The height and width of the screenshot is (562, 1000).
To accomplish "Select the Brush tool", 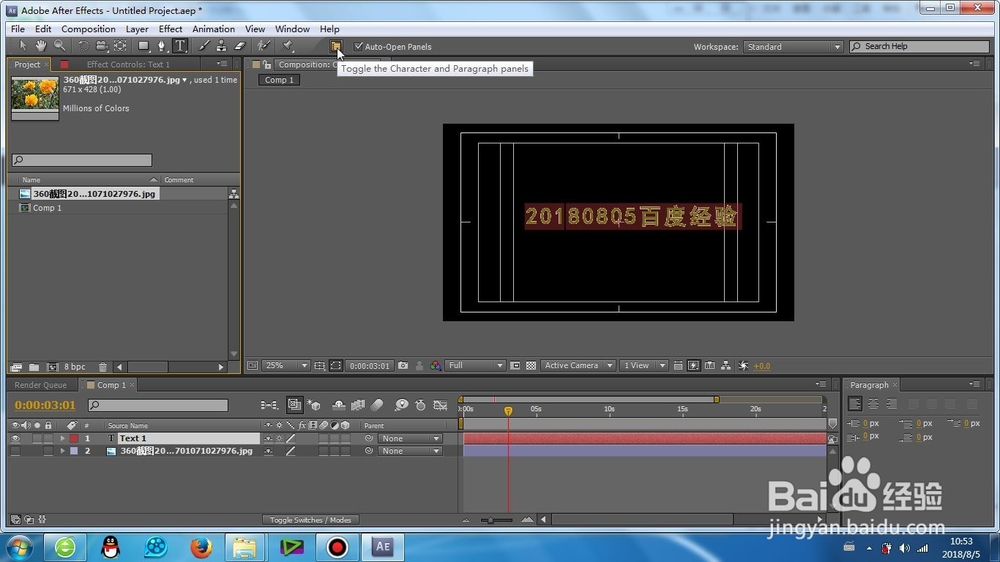I will coord(203,46).
